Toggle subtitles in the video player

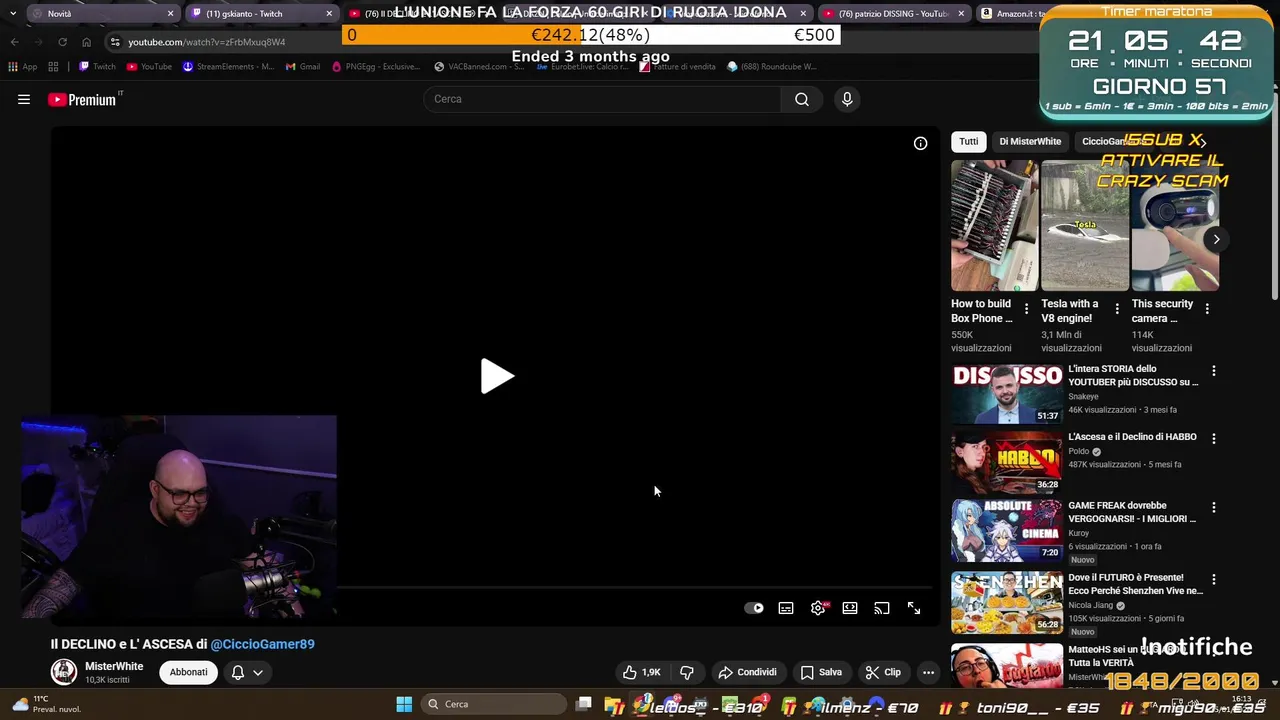click(x=786, y=608)
